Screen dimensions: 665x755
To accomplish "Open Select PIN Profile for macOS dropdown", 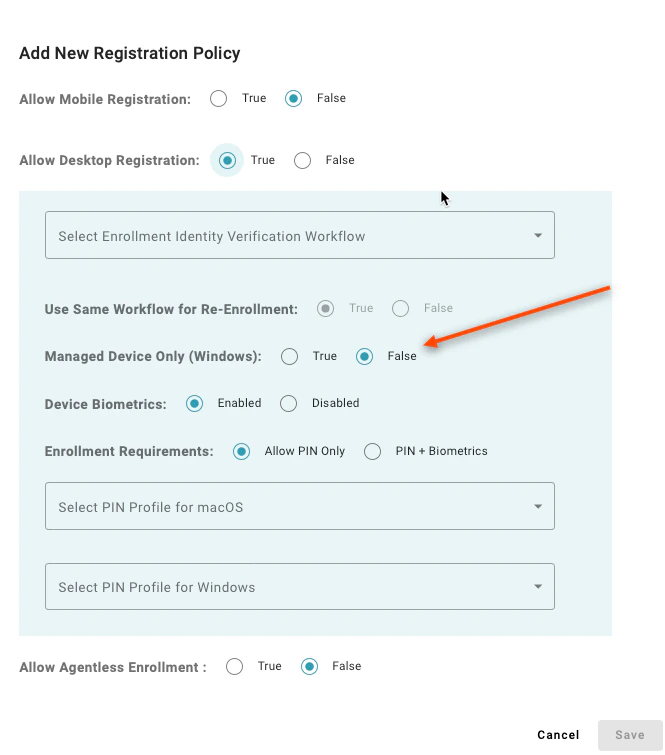I will coord(300,506).
